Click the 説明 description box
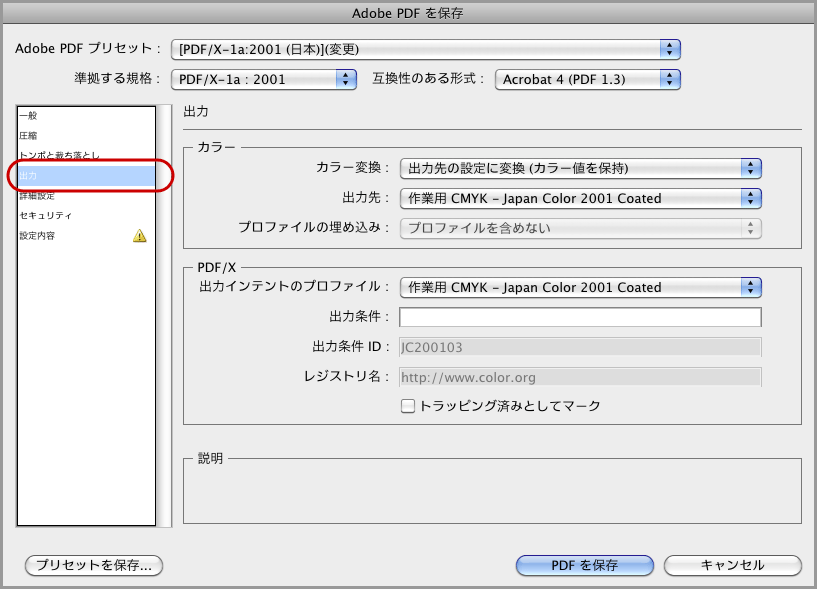Viewport: 817px width, 589px height. coord(492,491)
